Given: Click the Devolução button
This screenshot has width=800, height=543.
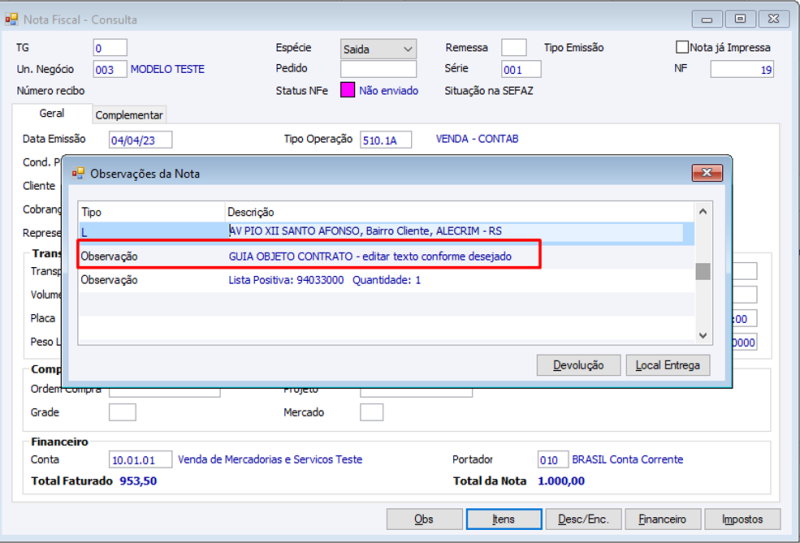Looking at the screenshot, I should [579, 365].
